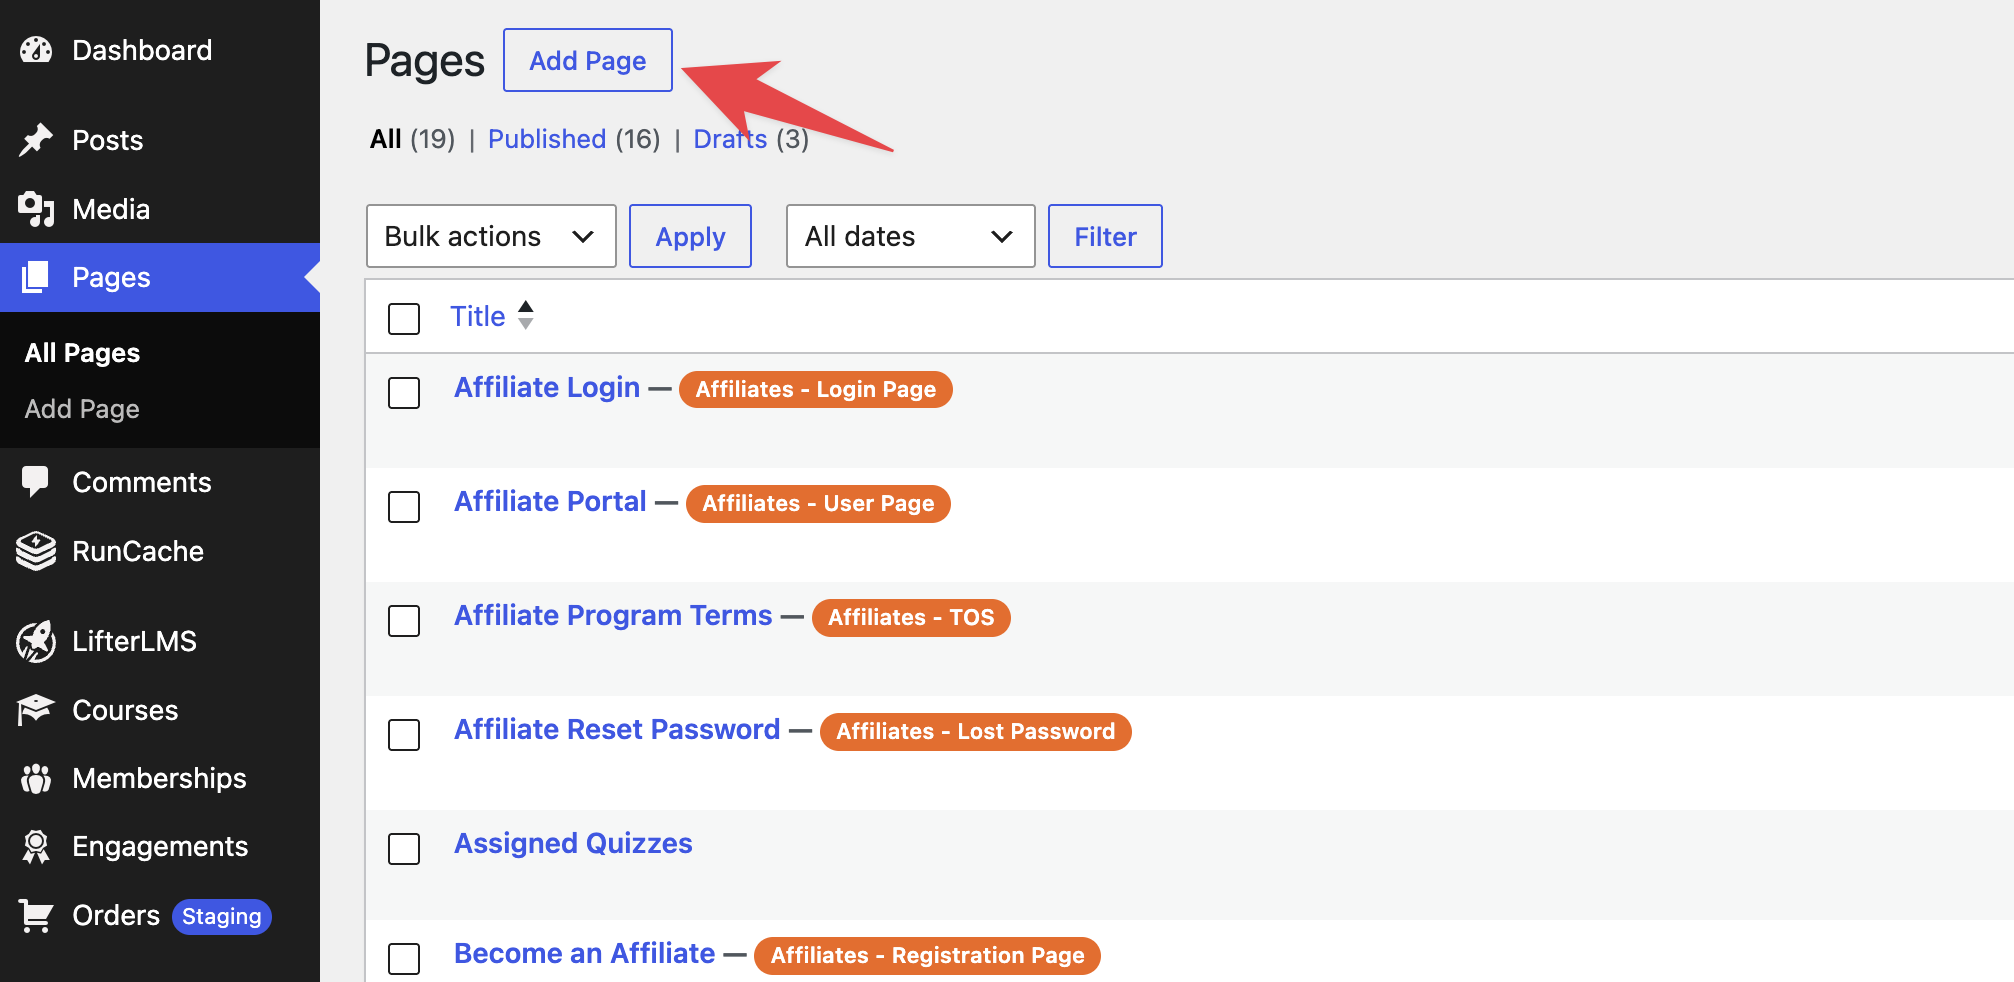Viewport: 2014px width, 982px height.
Task: Click the RunCache stacked layers icon
Action: pos(36,551)
